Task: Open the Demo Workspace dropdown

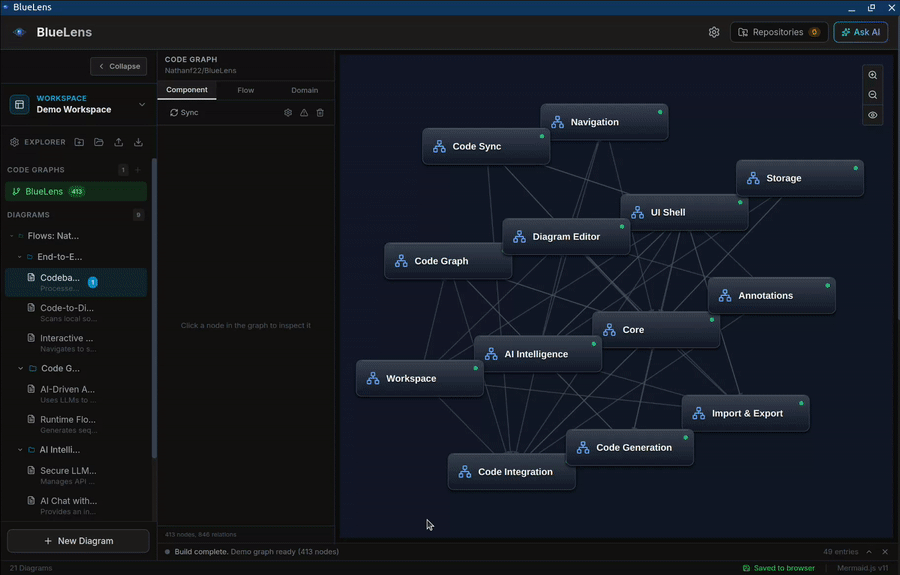Action: (141, 104)
